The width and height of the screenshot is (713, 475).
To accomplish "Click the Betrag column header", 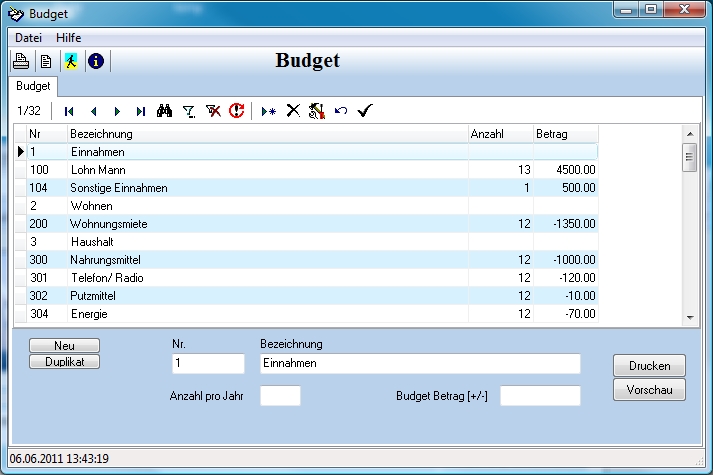I will point(566,134).
